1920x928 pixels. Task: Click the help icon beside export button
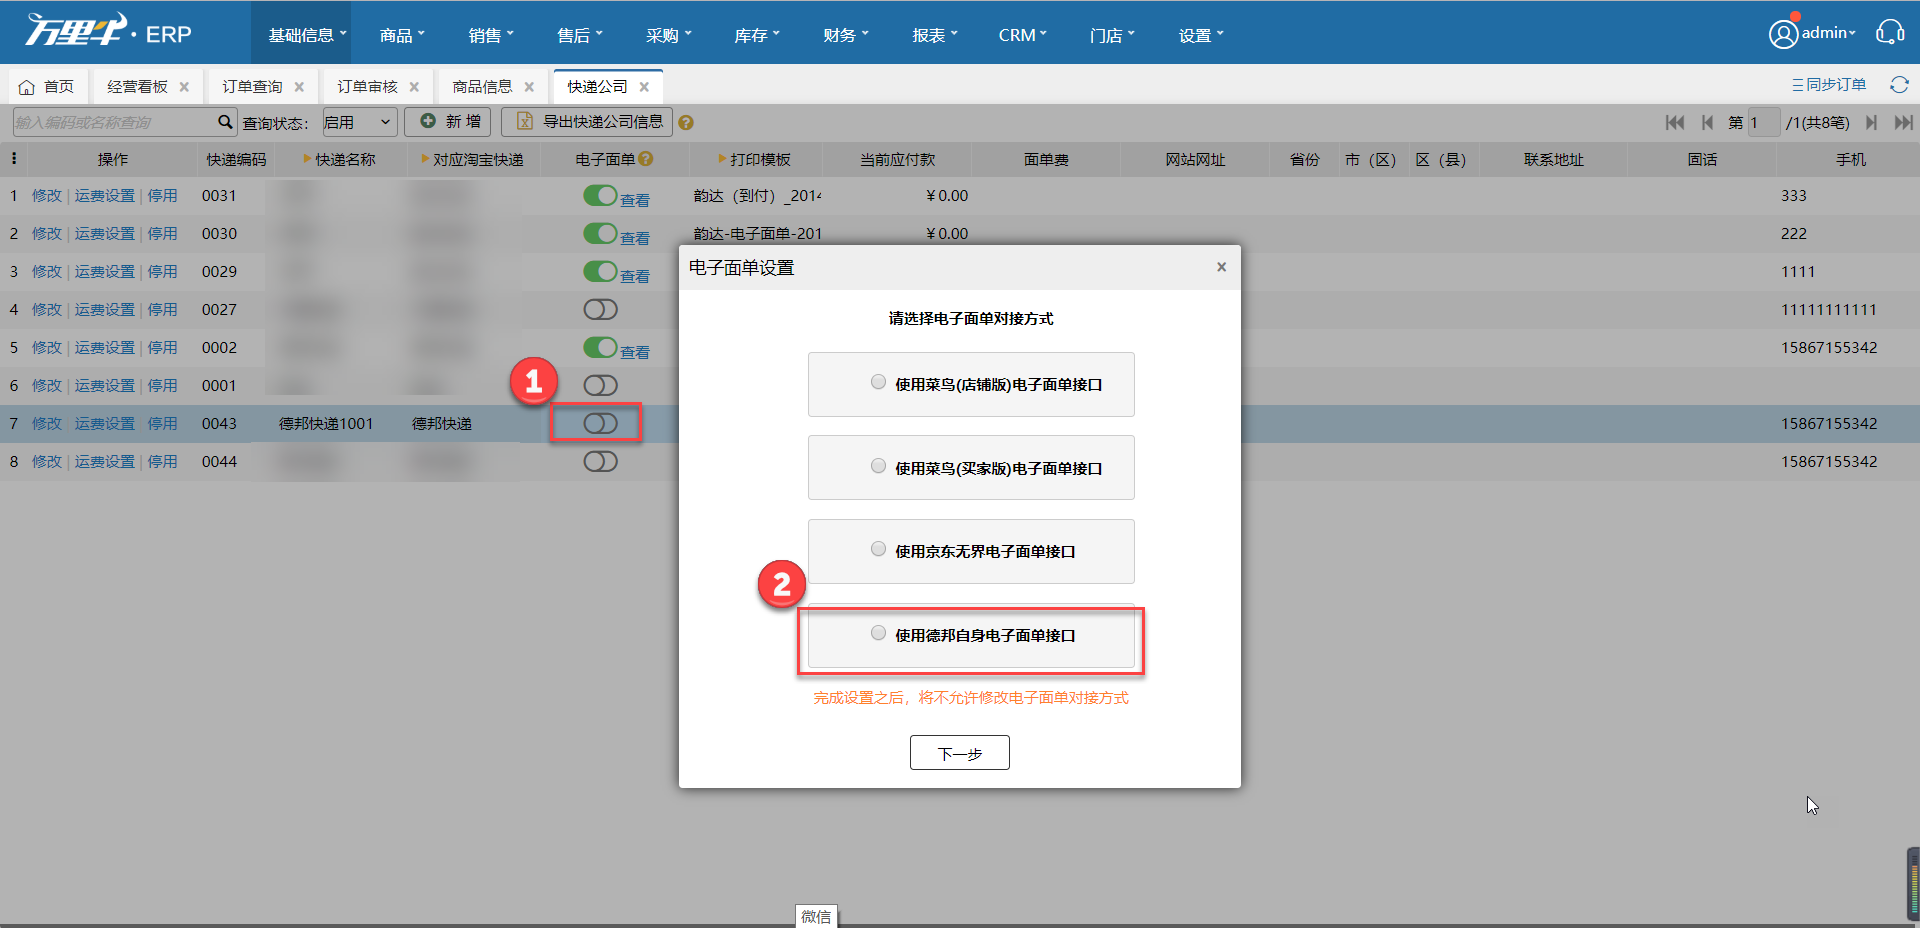[686, 123]
